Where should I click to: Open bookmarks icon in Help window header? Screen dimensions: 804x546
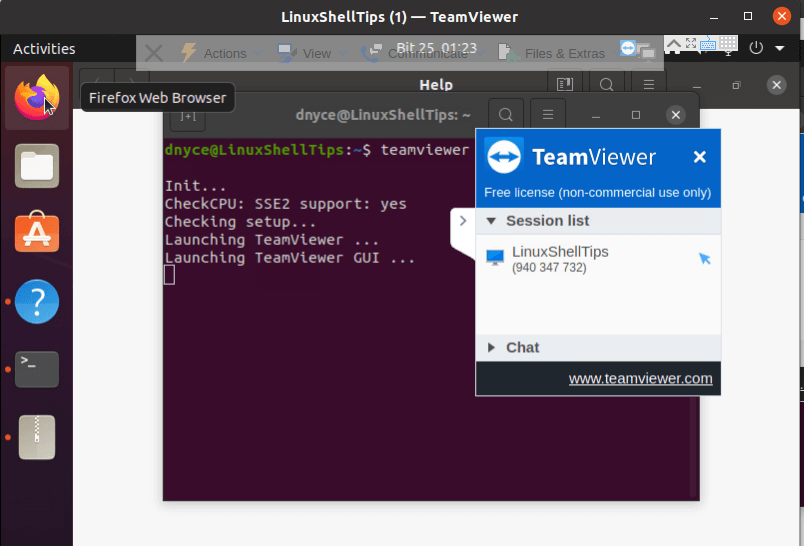click(x=565, y=84)
